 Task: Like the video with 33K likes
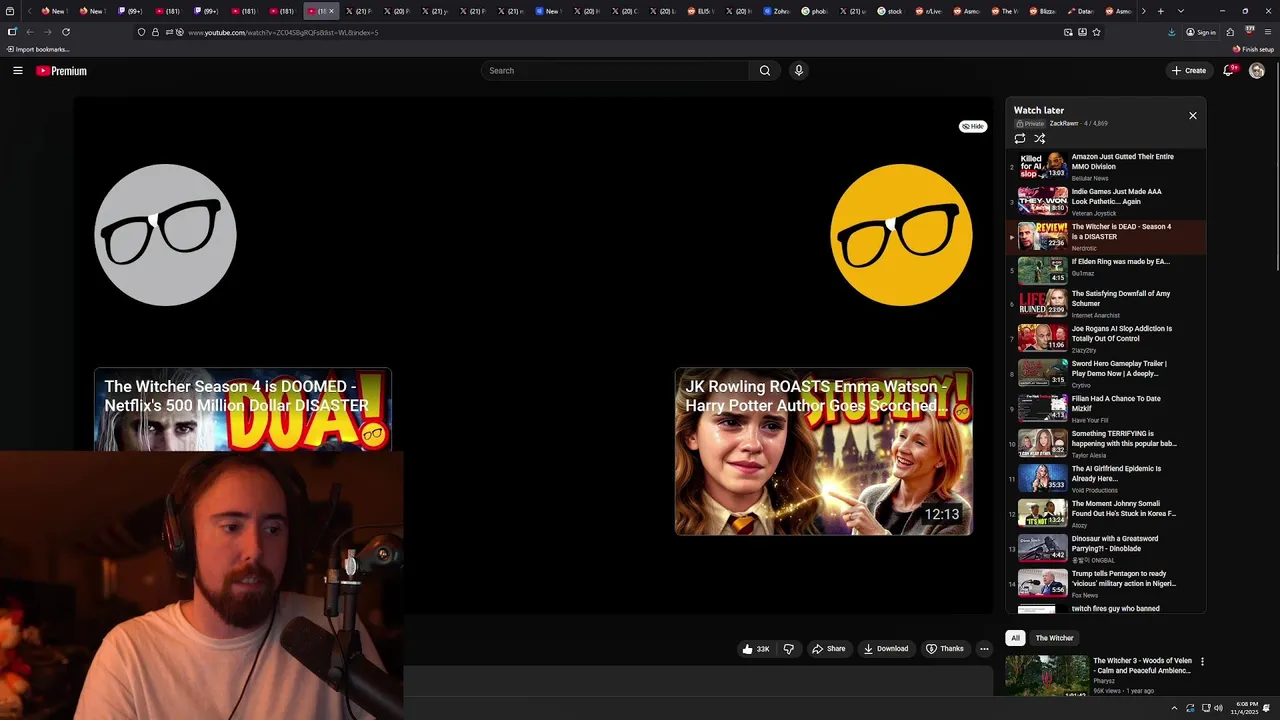756,649
